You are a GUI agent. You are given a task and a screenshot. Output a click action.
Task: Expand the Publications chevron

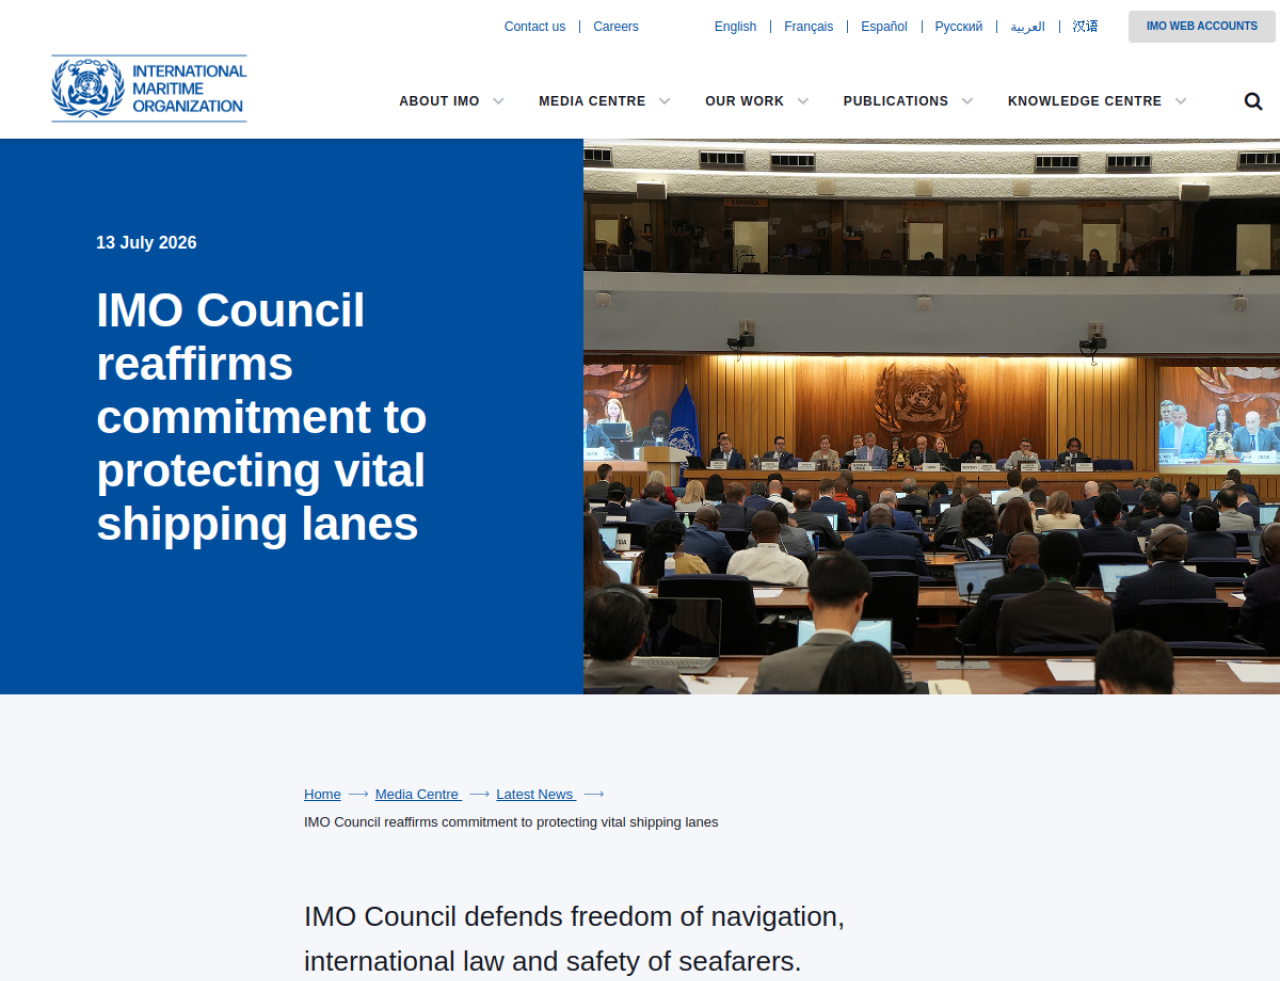[x=967, y=101]
